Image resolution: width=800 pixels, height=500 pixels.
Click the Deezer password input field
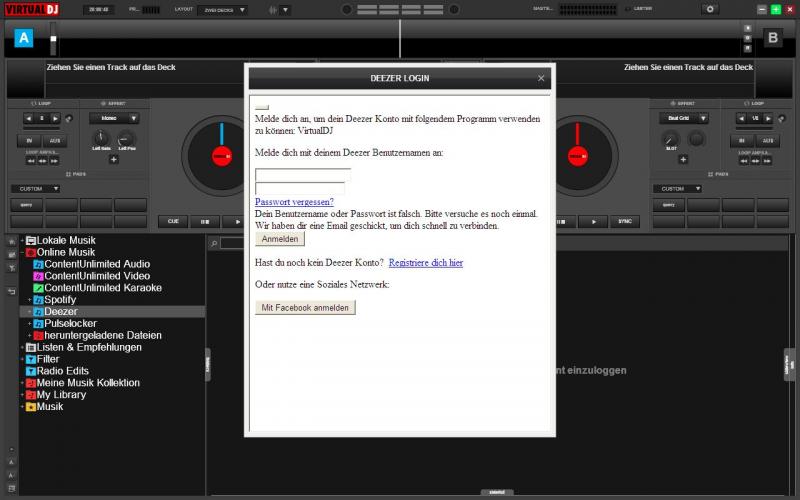[x=299, y=188]
